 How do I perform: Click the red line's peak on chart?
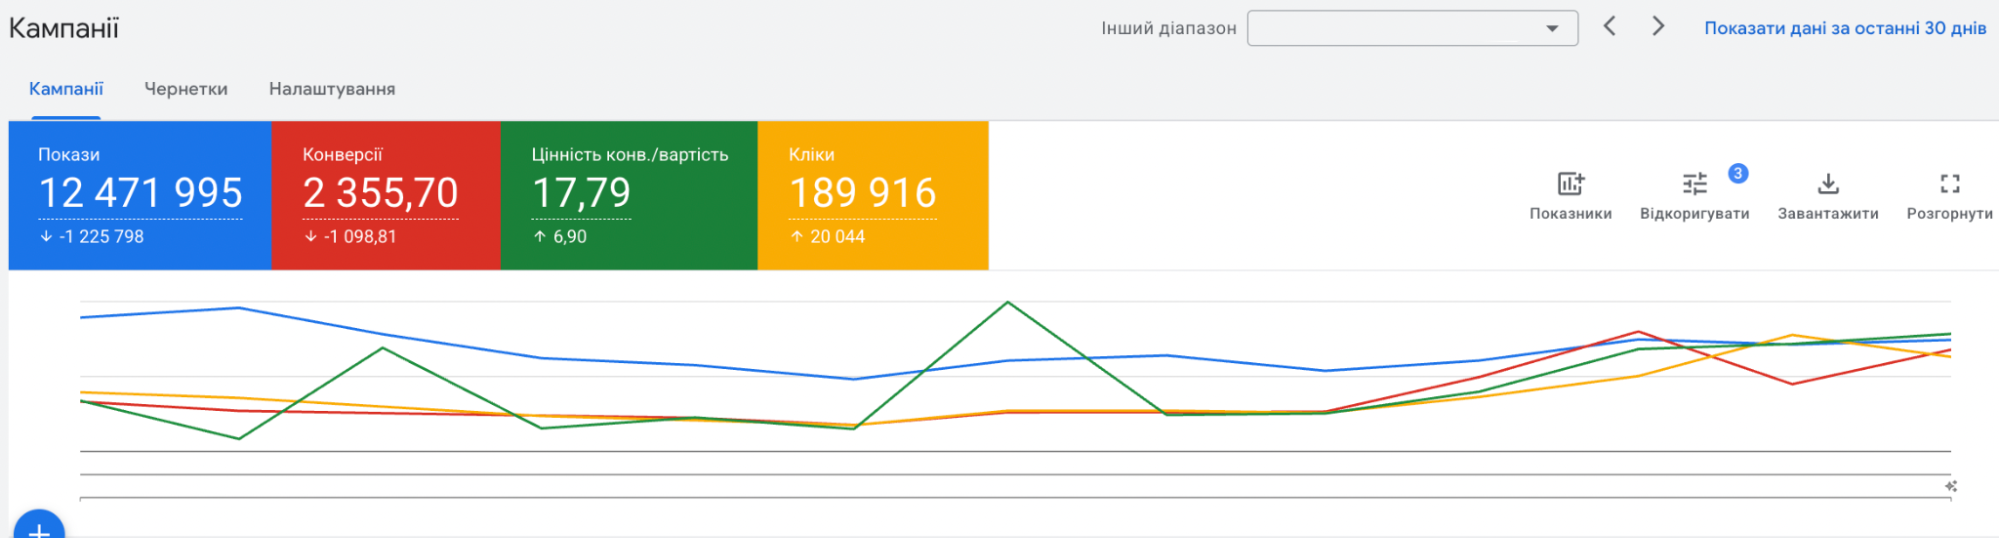pyautogui.click(x=1638, y=332)
